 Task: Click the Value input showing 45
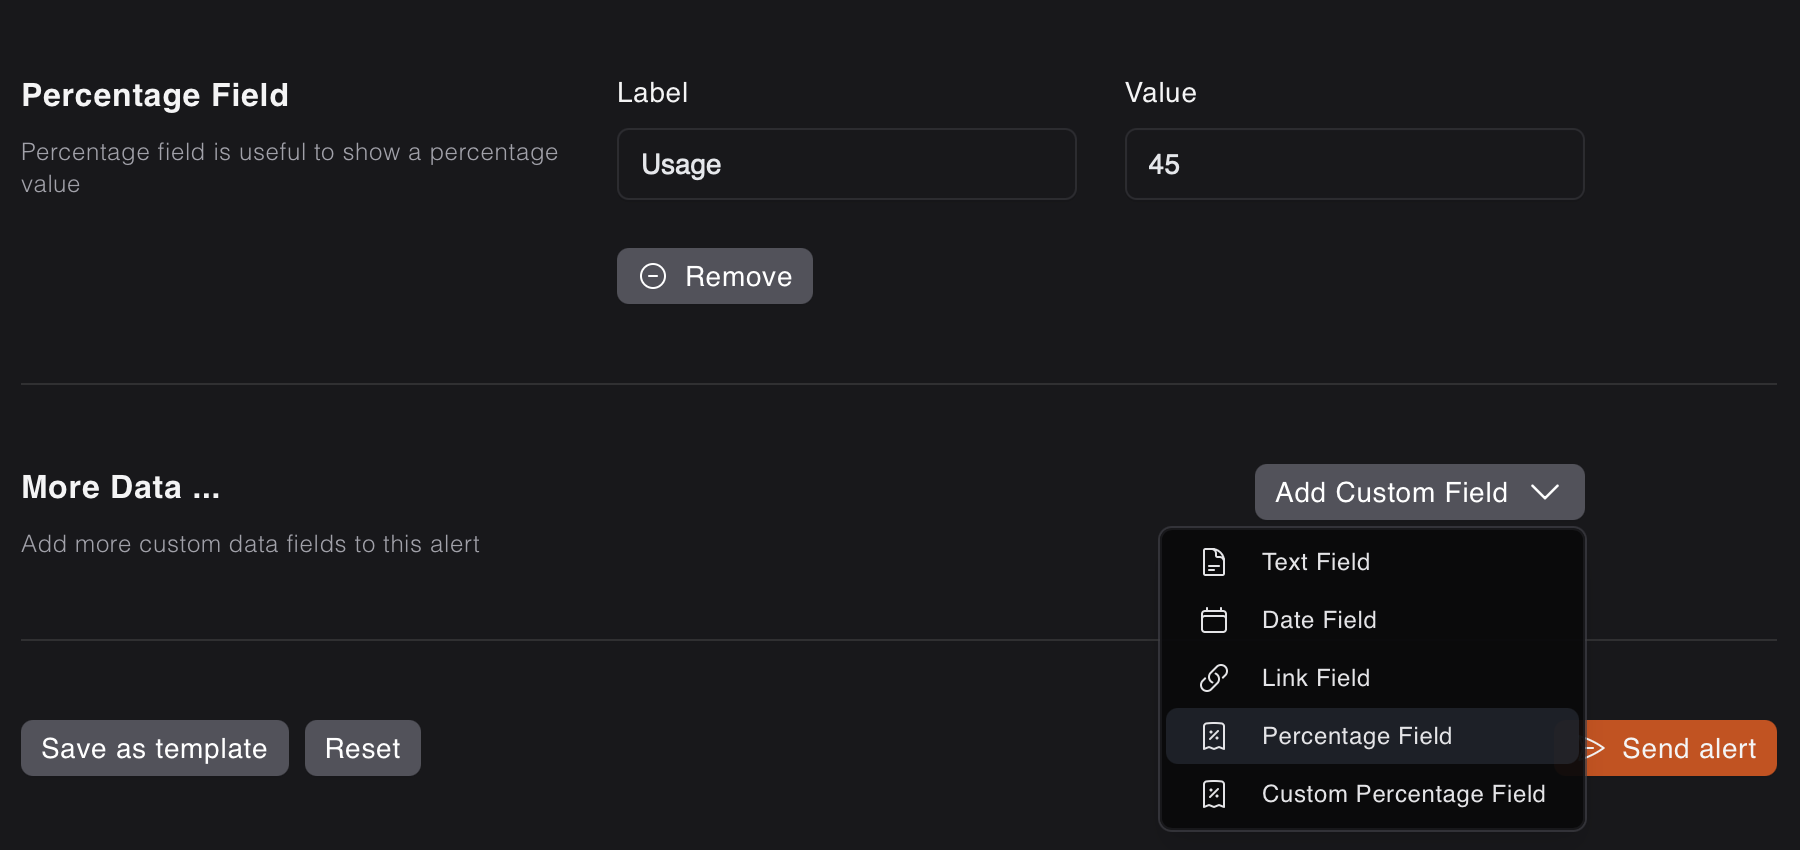click(1354, 164)
